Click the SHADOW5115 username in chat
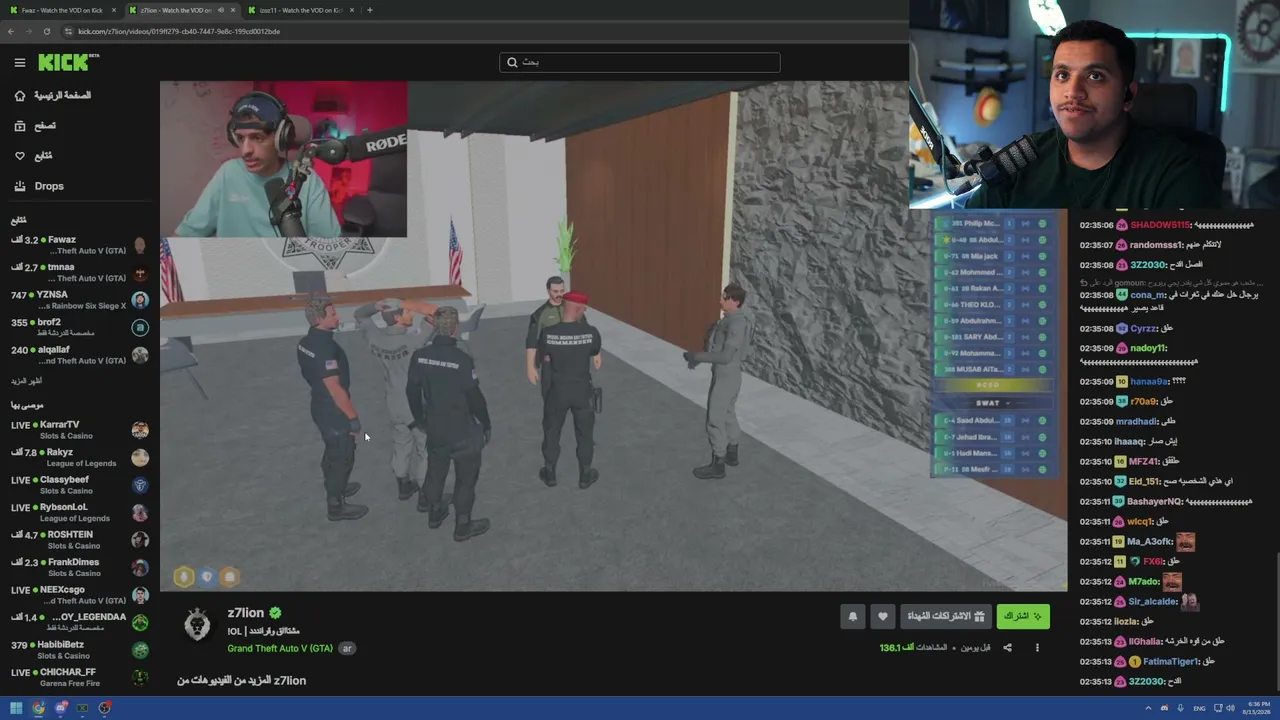Image resolution: width=1280 pixels, height=720 pixels. coord(1160,225)
